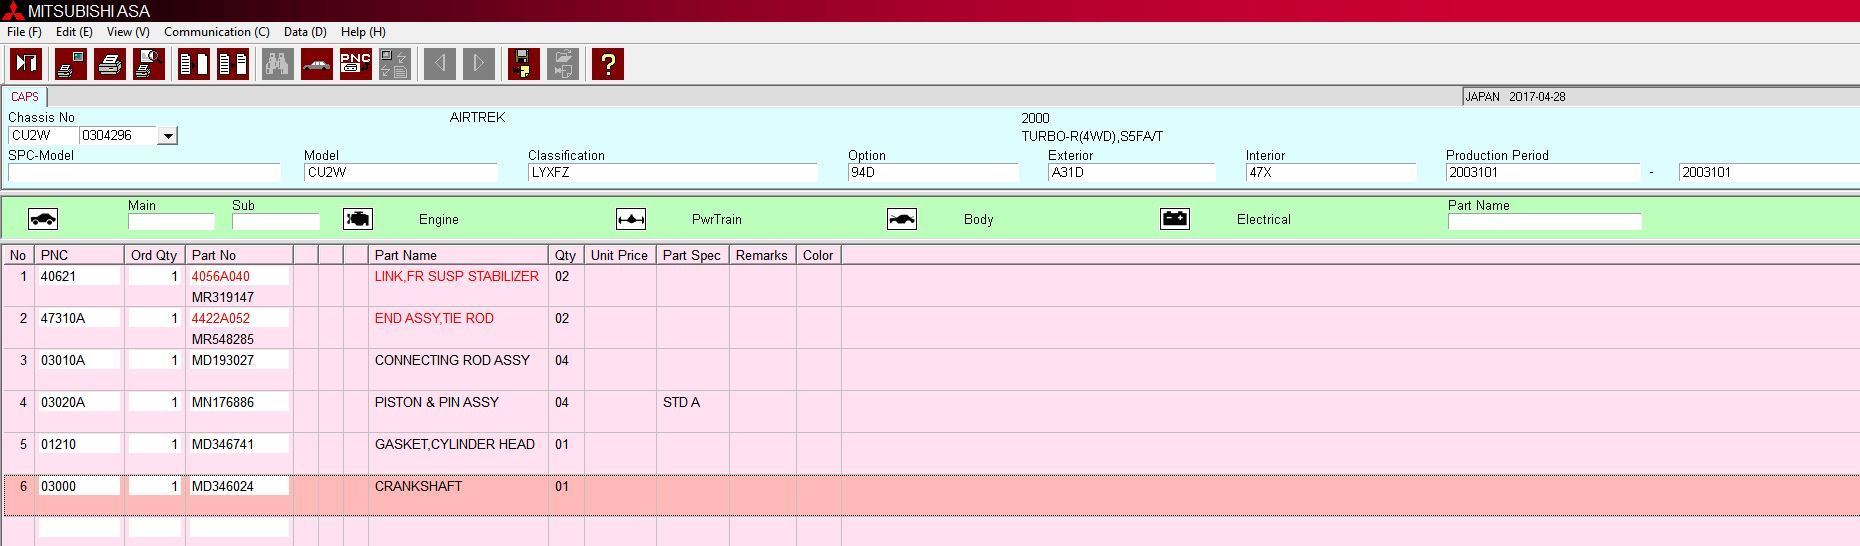Select the Body group icon
Screen dimensions: 1860x546
click(902, 219)
